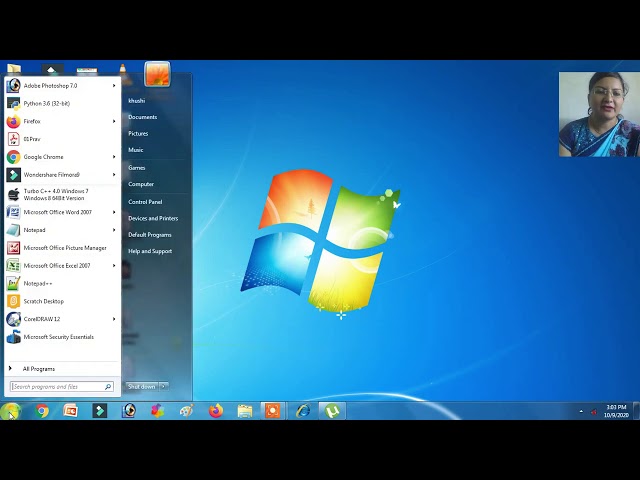Open Windows Explorer folder on taskbar

tap(245, 411)
